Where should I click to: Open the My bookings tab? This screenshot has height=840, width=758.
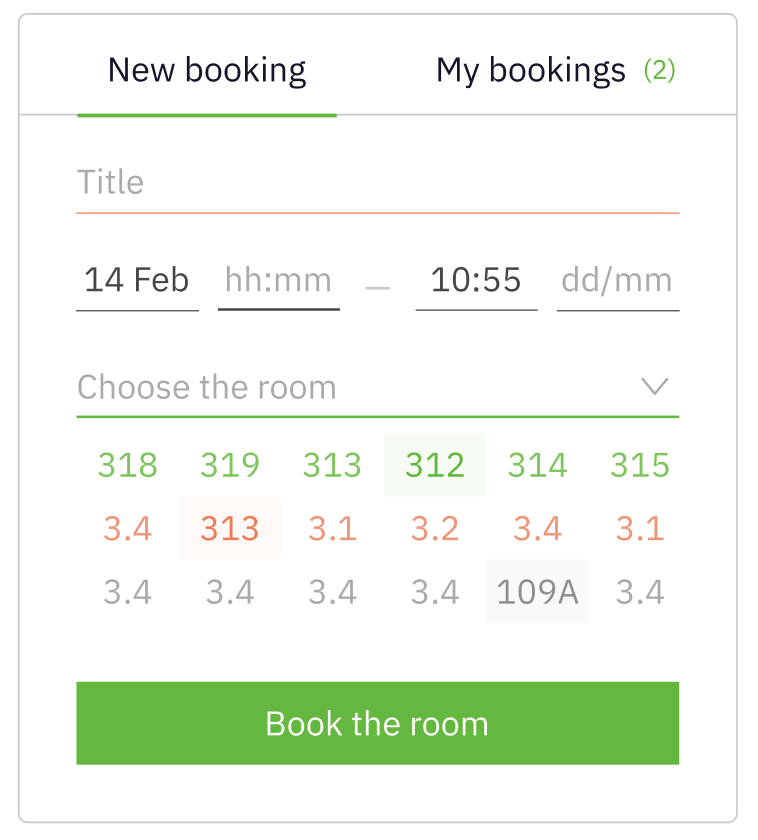pos(530,71)
